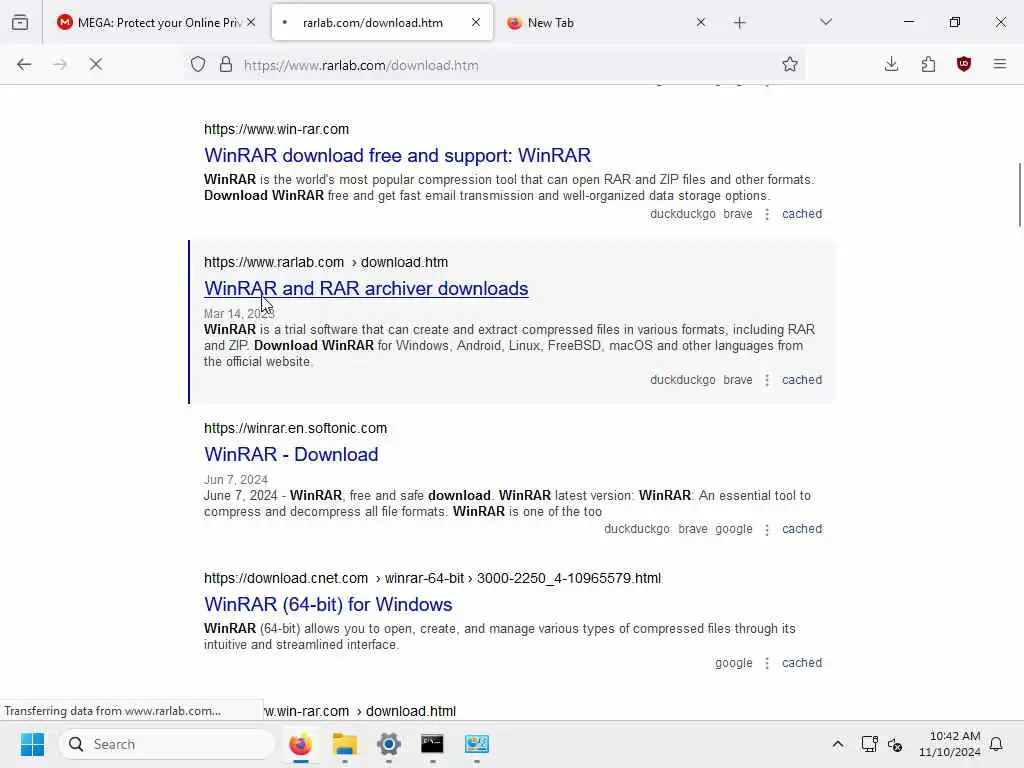Open Firefox from the taskbar
The image size is (1024, 768).
pos(300,744)
